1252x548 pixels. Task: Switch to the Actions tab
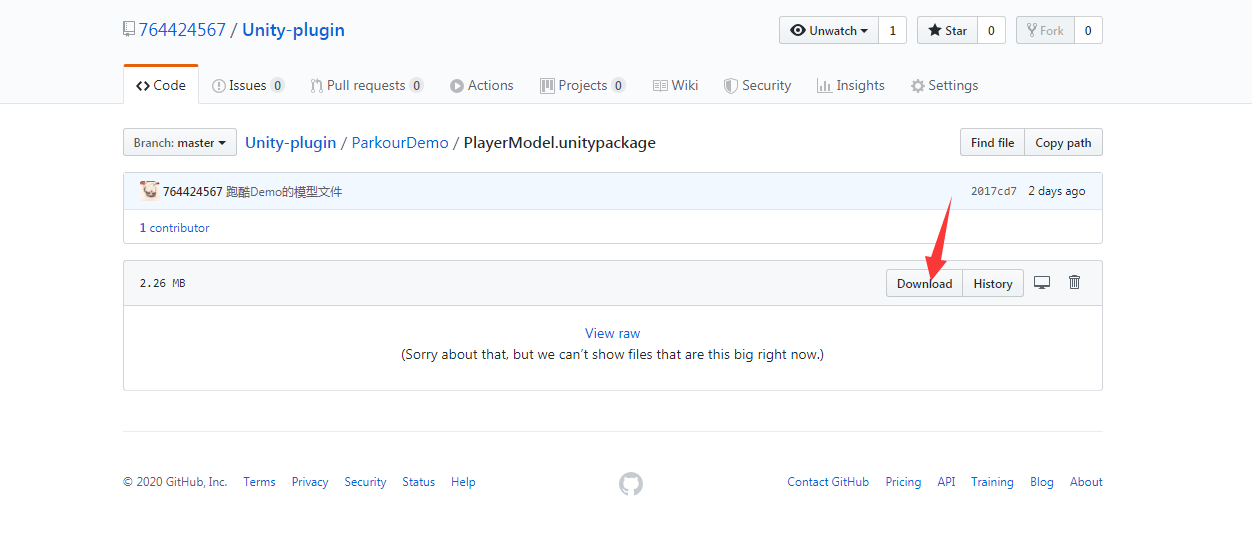pyautogui.click(x=482, y=85)
